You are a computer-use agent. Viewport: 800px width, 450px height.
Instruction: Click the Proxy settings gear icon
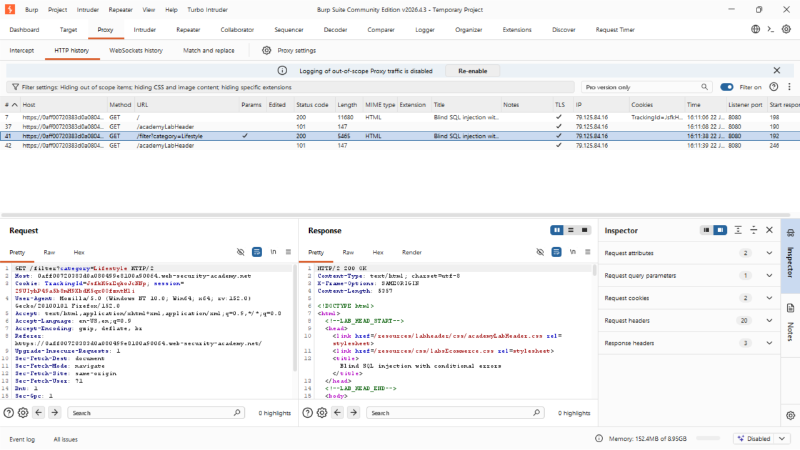pos(266,50)
